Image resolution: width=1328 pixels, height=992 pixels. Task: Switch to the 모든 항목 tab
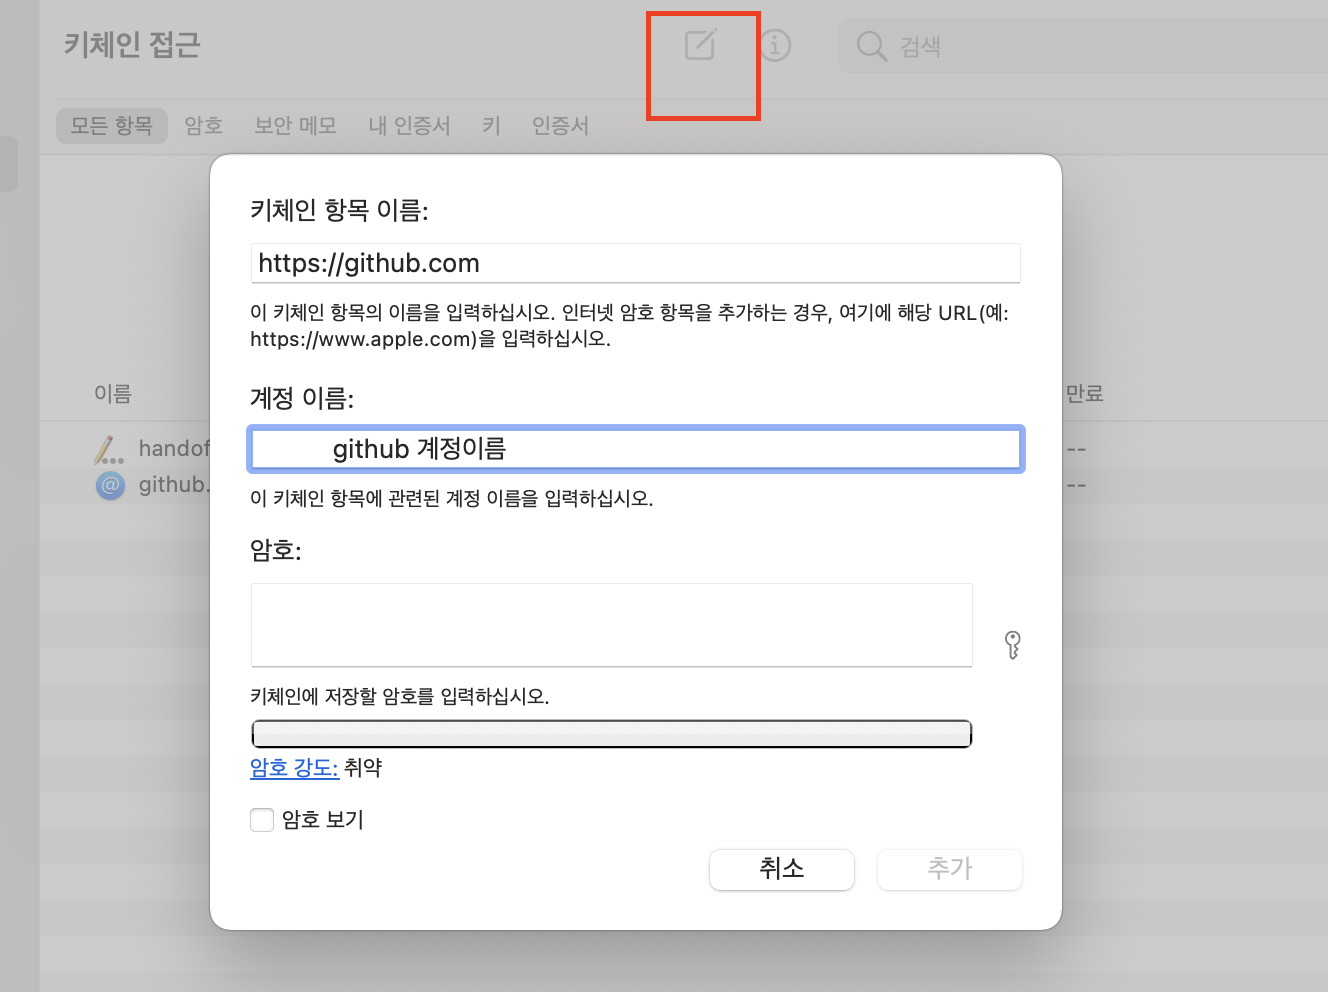click(x=111, y=126)
